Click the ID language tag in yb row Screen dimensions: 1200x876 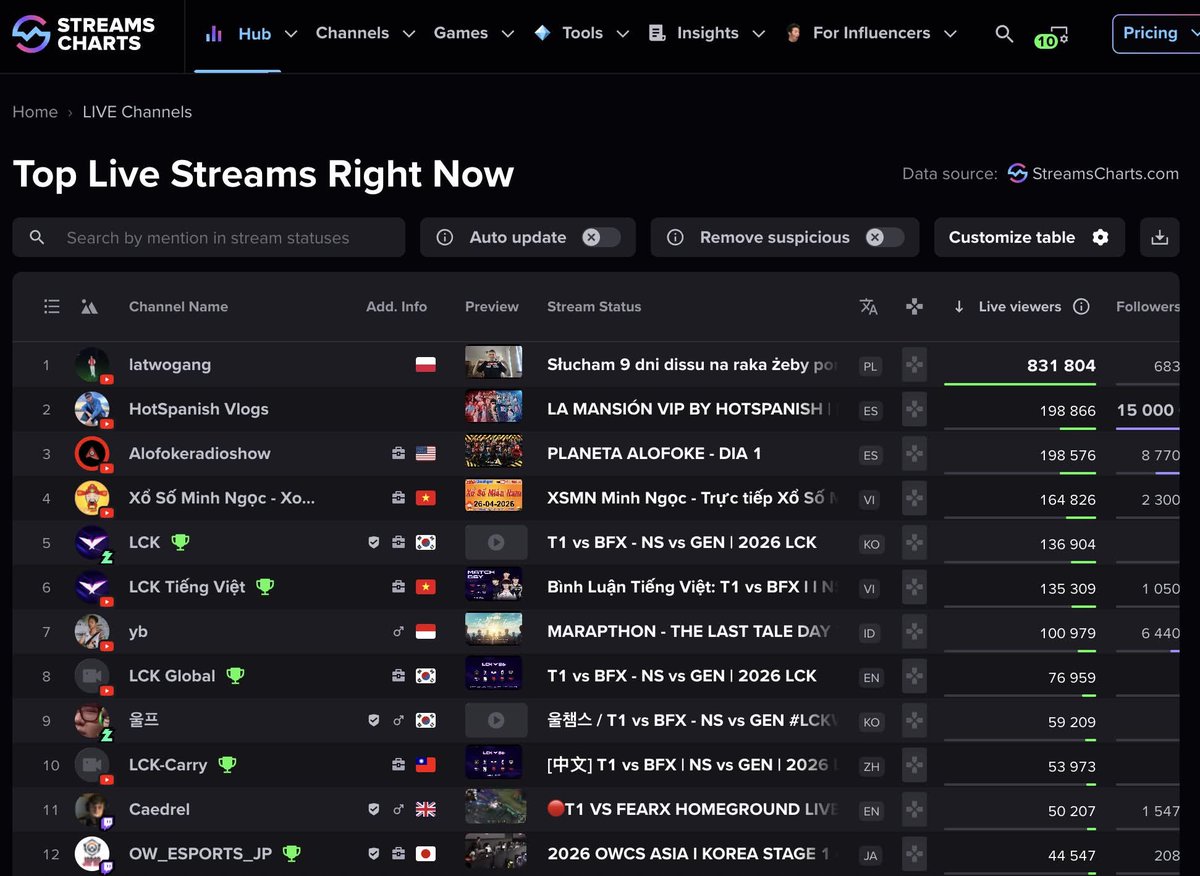tap(870, 633)
